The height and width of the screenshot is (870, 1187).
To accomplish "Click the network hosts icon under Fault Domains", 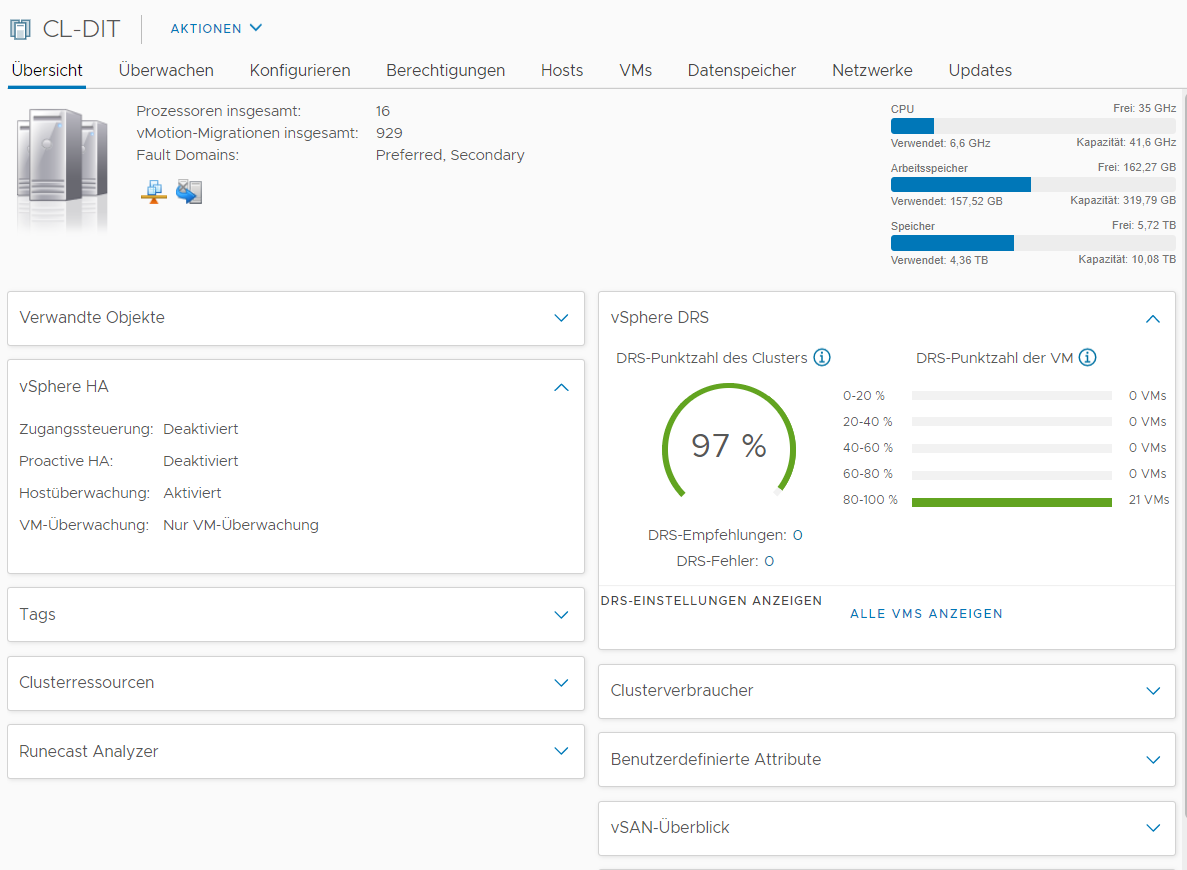I will click(154, 192).
